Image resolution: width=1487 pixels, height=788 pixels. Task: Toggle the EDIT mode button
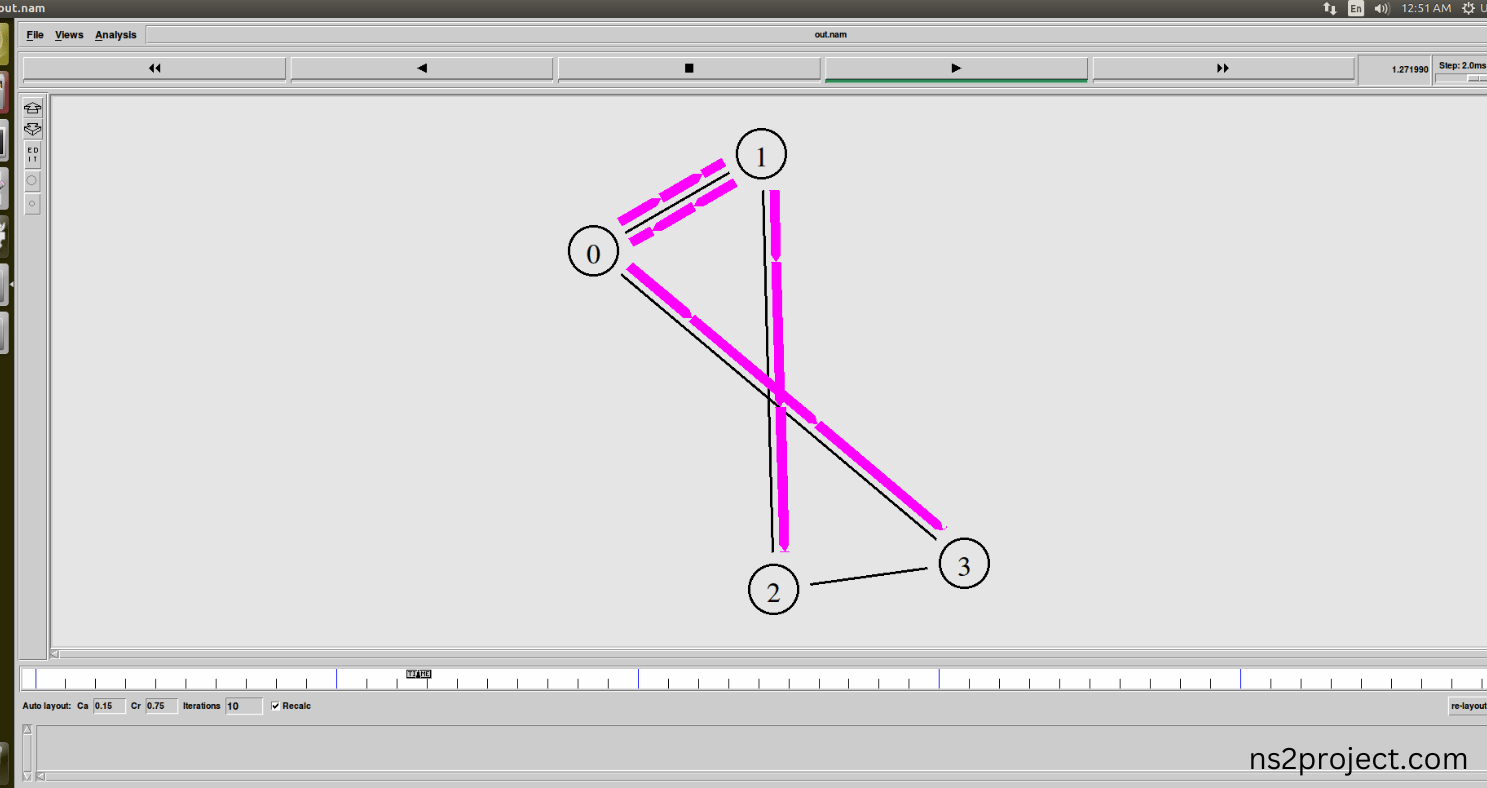click(x=33, y=155)
